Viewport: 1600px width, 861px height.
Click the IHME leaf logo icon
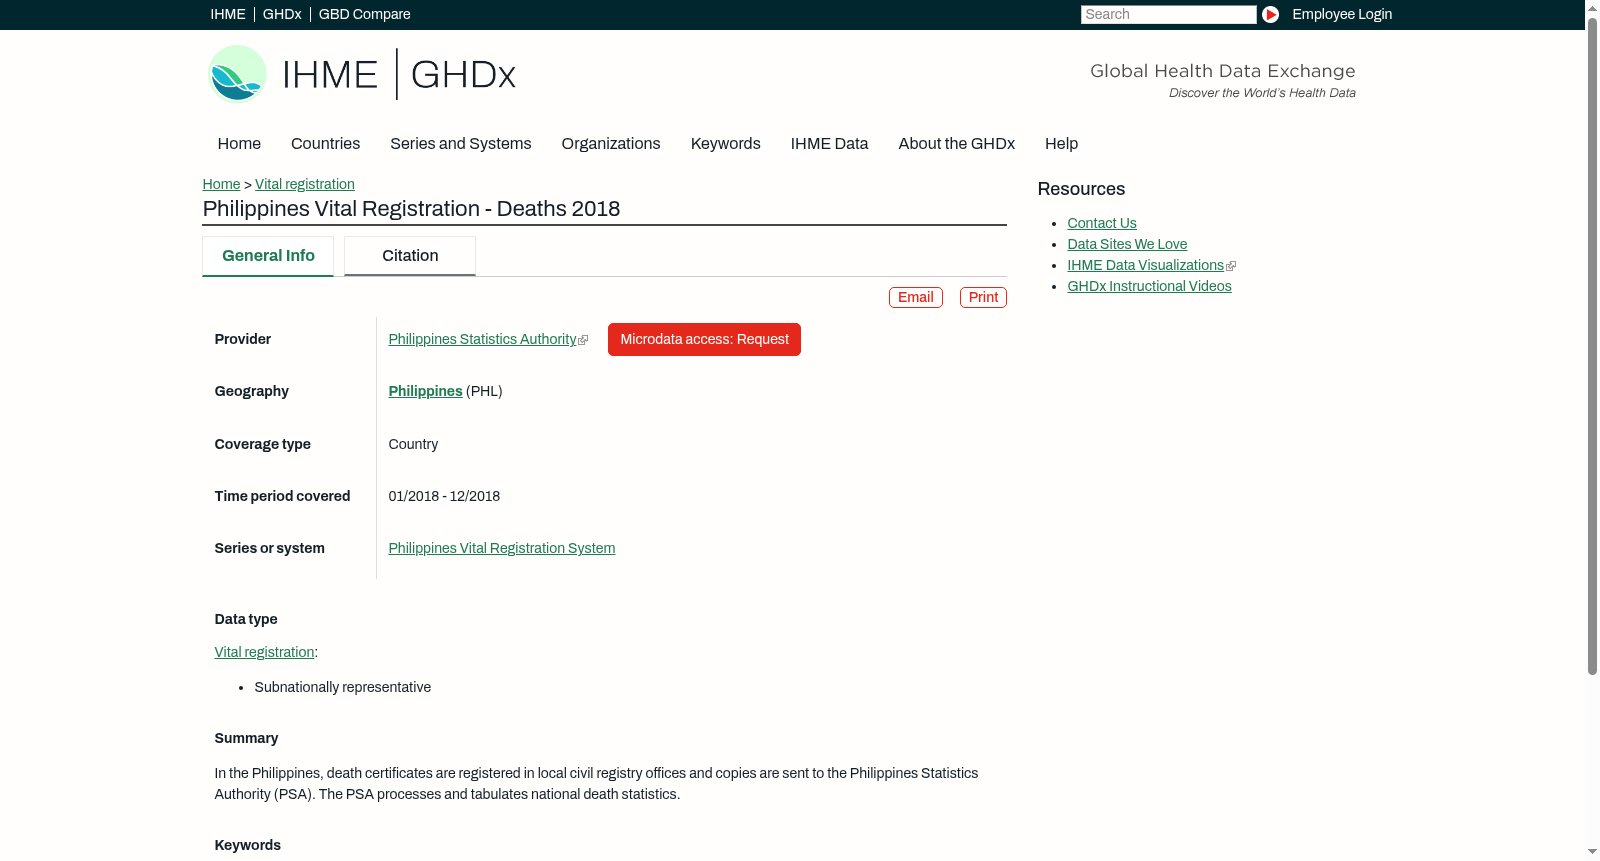pyautogui.click(x=237, y=74)
